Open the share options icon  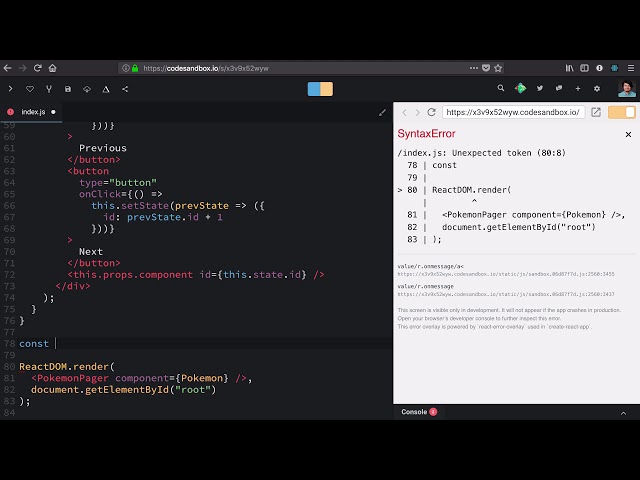(x=125, y=89)
